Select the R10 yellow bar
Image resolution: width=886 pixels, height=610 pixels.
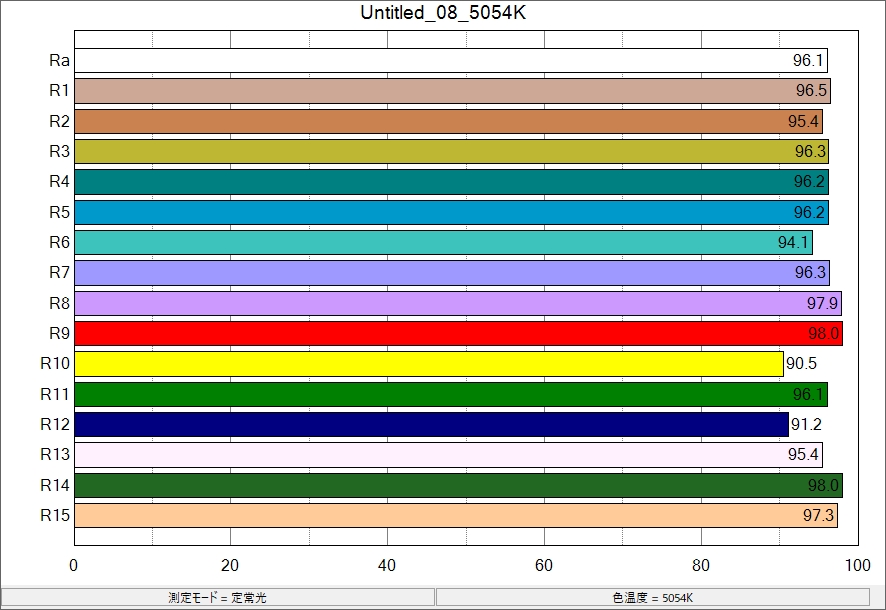click(429, 364)
